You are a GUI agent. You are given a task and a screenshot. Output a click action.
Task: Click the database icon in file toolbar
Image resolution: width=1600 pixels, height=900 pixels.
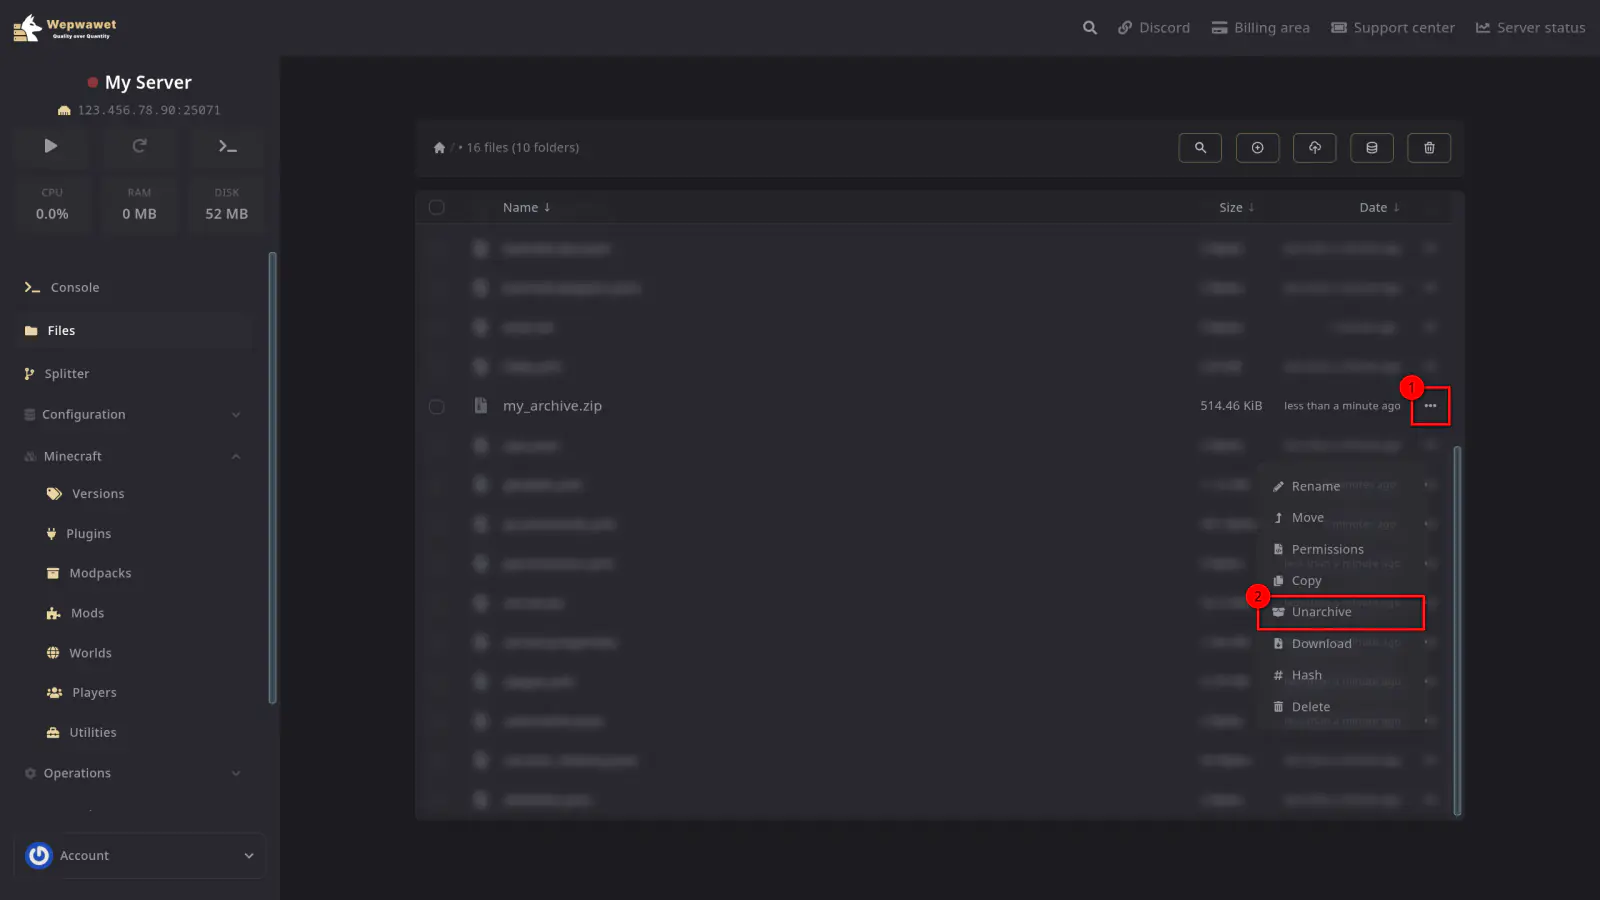pyautogui.click(x=1372, y=148)
